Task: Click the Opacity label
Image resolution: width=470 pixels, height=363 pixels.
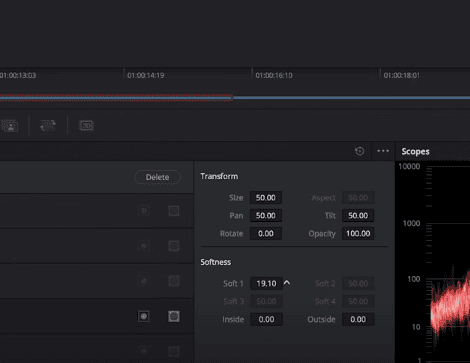Action: point(322,234)
